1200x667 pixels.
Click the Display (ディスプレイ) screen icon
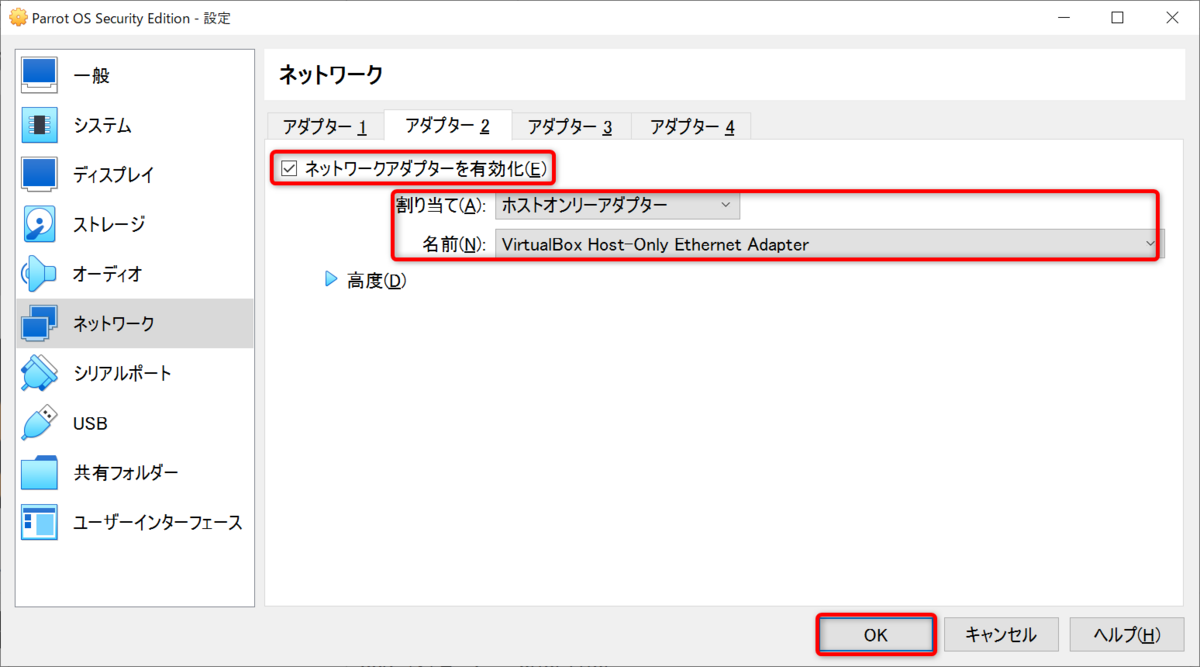pyautogui.click(x=40, y=174)
